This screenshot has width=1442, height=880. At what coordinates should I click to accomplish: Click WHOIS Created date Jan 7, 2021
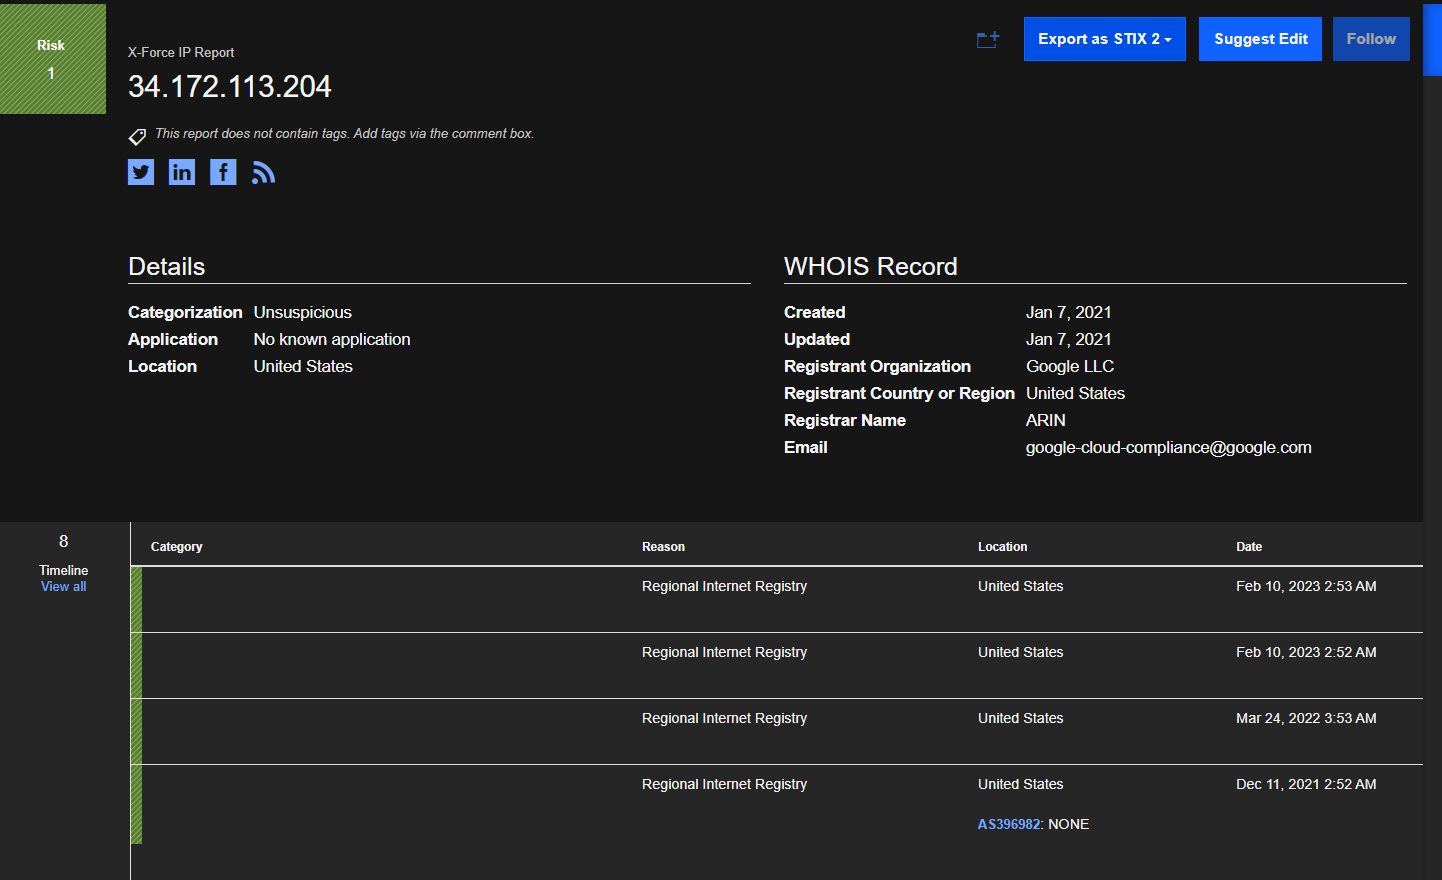click(x=1068, y=312)
